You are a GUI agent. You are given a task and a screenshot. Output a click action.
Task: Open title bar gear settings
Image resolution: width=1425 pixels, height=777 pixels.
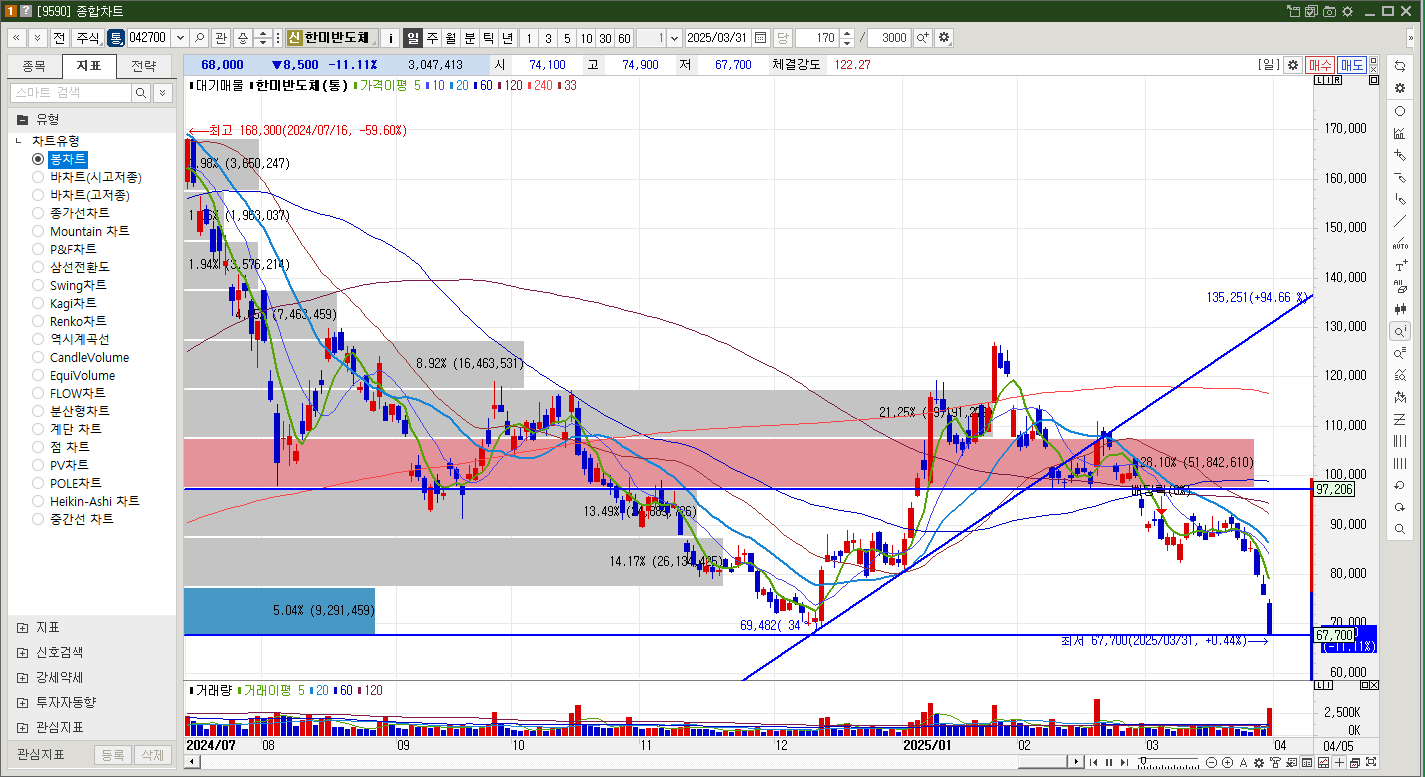pyautogui.click(x=1347, y=11)
